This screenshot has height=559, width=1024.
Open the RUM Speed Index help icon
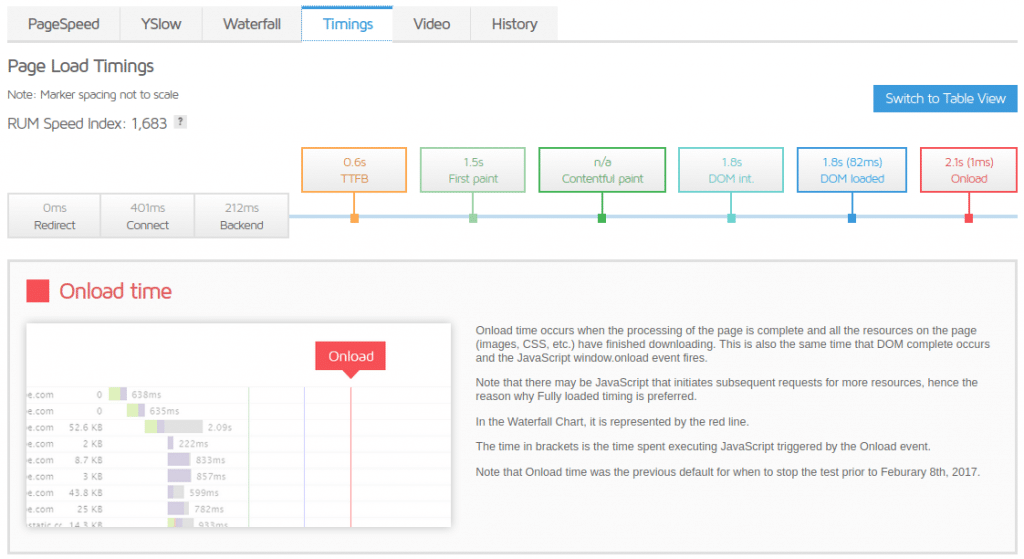pos(180,121)
